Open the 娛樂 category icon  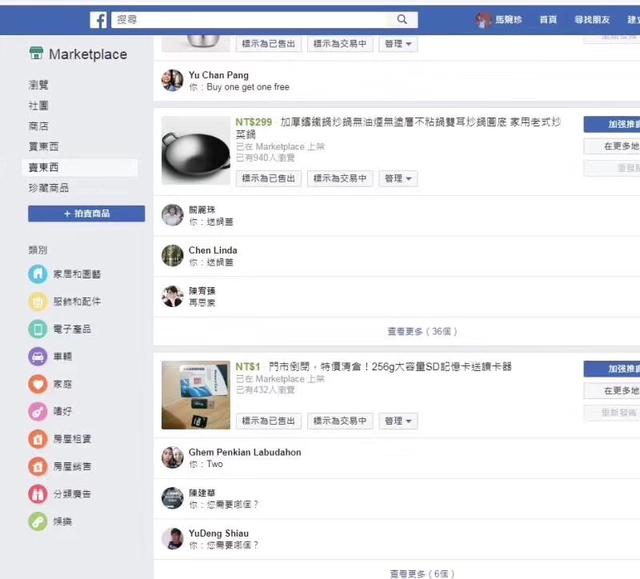[x=38, y=521]
